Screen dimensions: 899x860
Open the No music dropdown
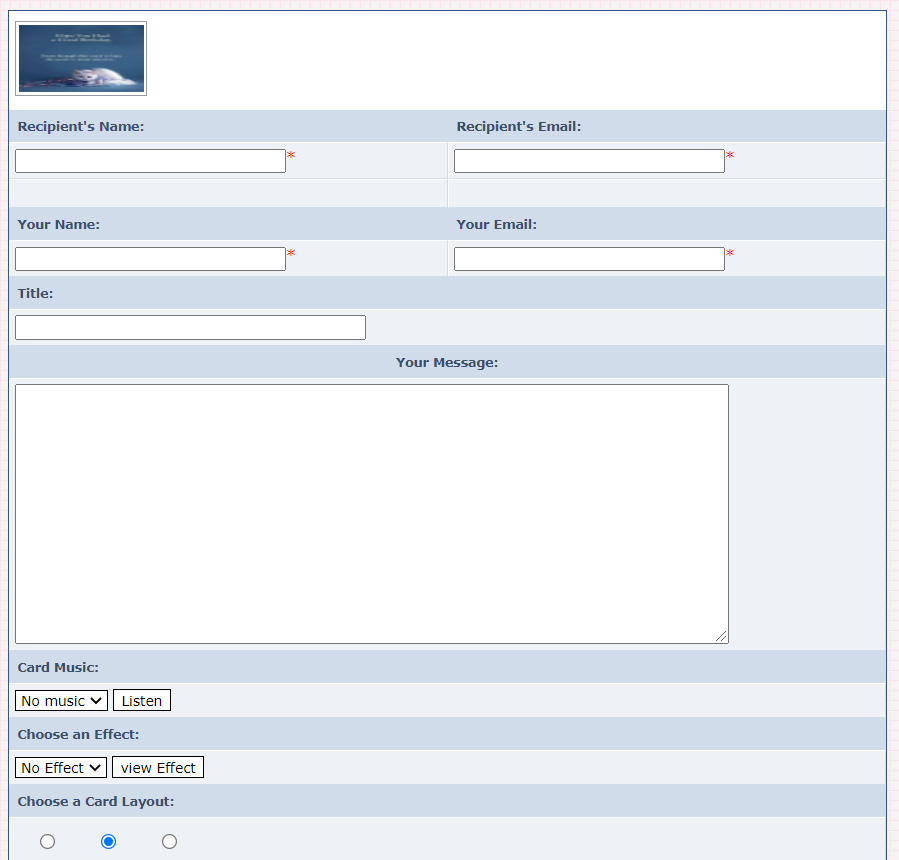tap(61, 701)
